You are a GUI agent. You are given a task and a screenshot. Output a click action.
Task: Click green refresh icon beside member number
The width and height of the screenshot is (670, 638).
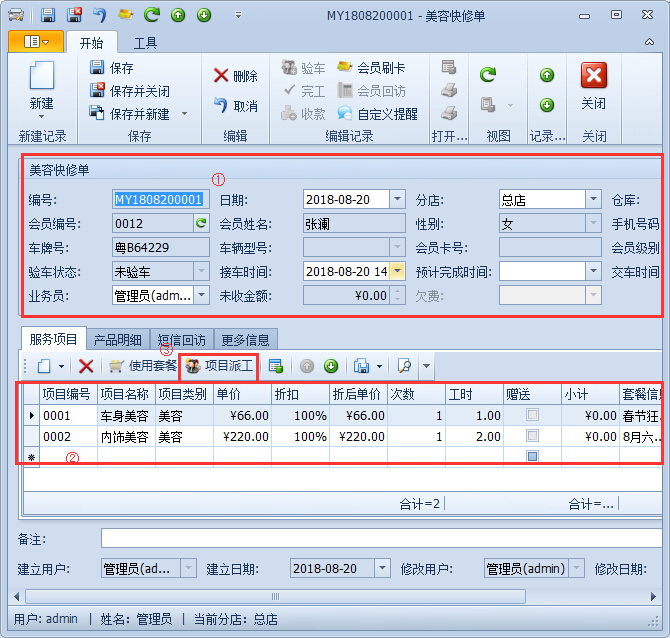pos(200,224)
